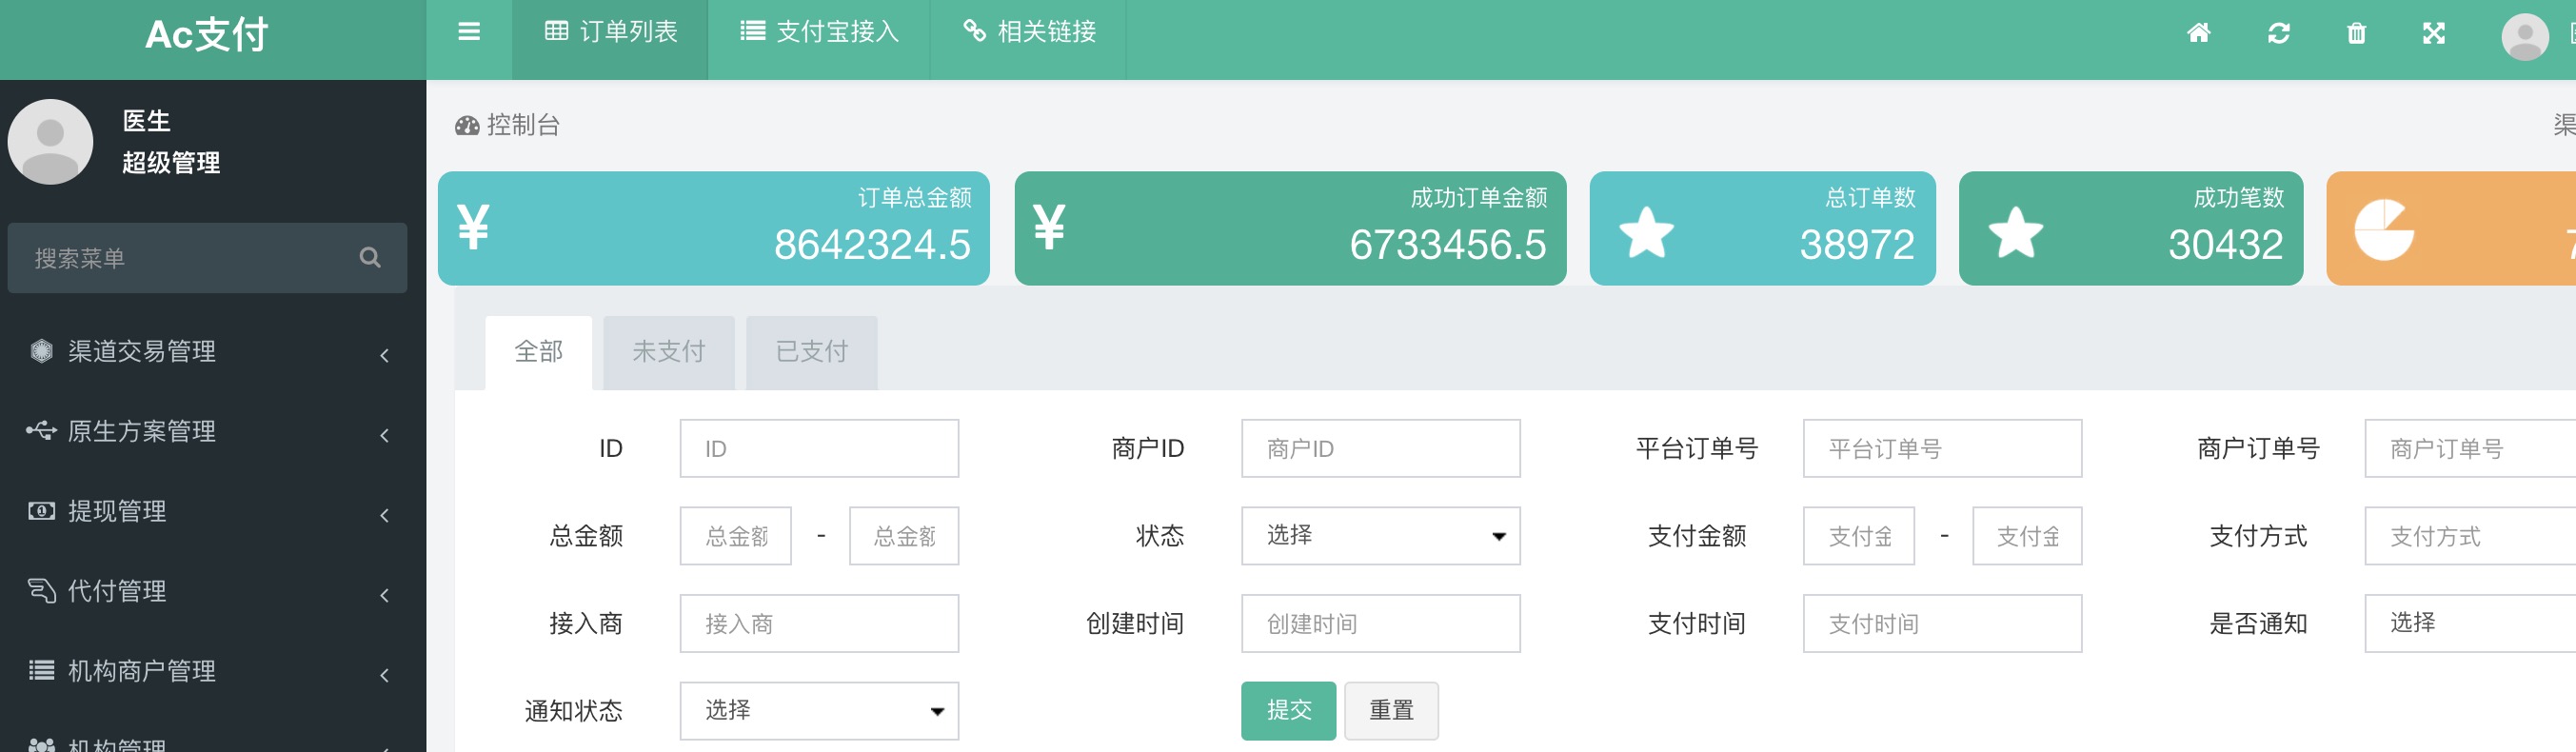Toggle fullscreen with expand arrows icon

(x=2434, y=33)
